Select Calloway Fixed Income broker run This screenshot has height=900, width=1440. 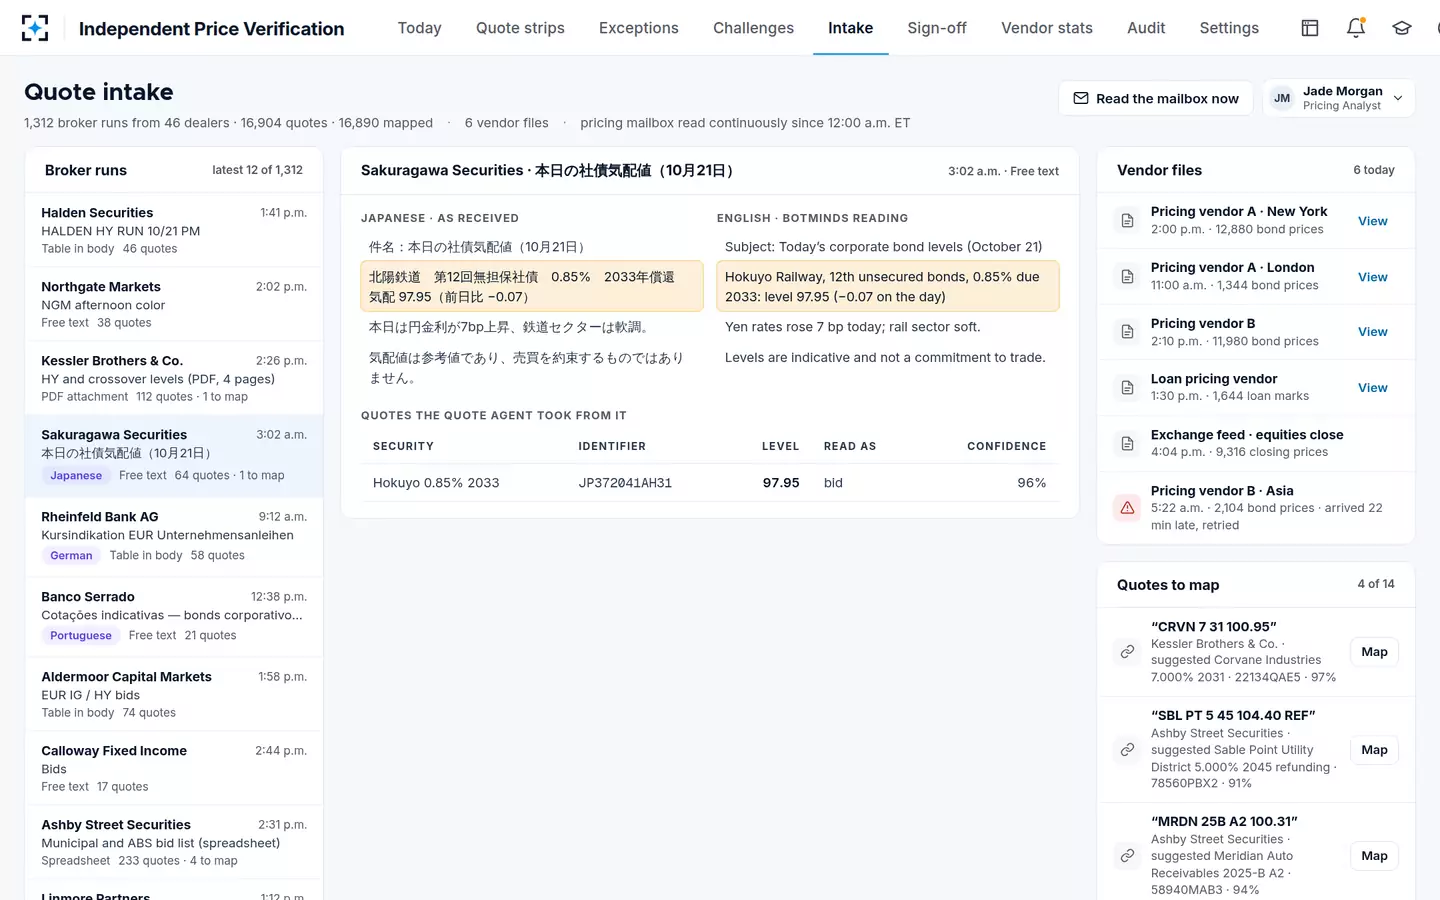pos(174,768)
